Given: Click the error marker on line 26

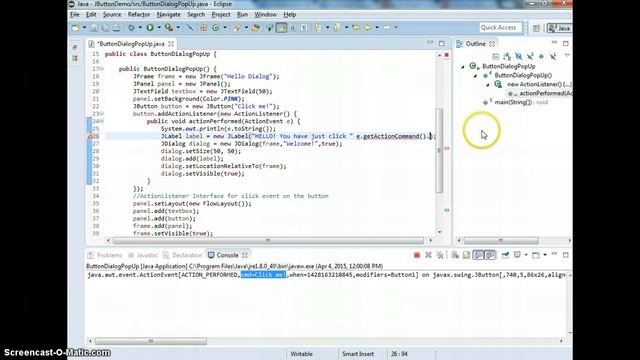Looking at the screenshot, I should pos(90,136).
